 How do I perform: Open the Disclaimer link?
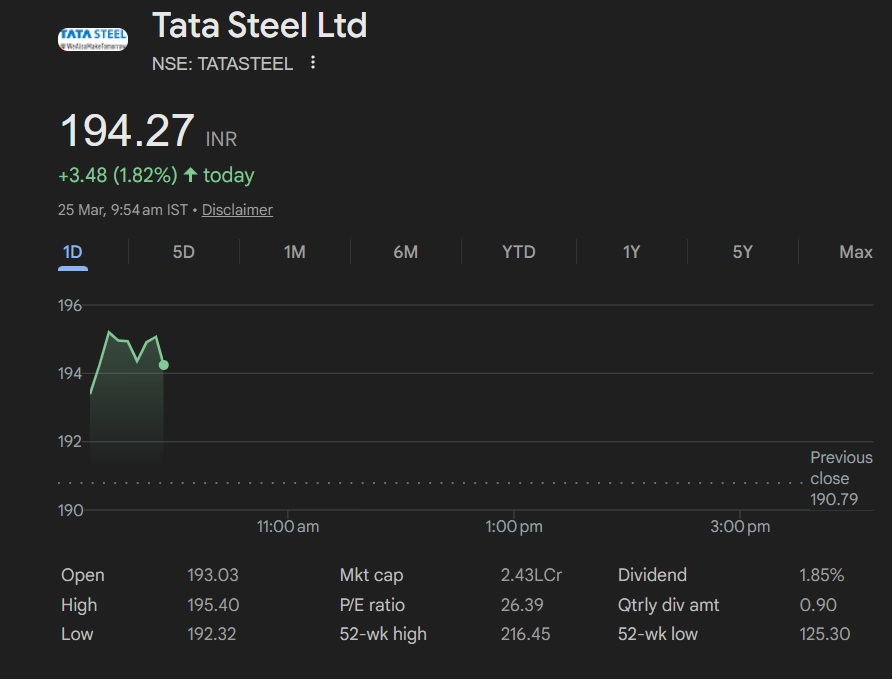[x=237, y=210]
